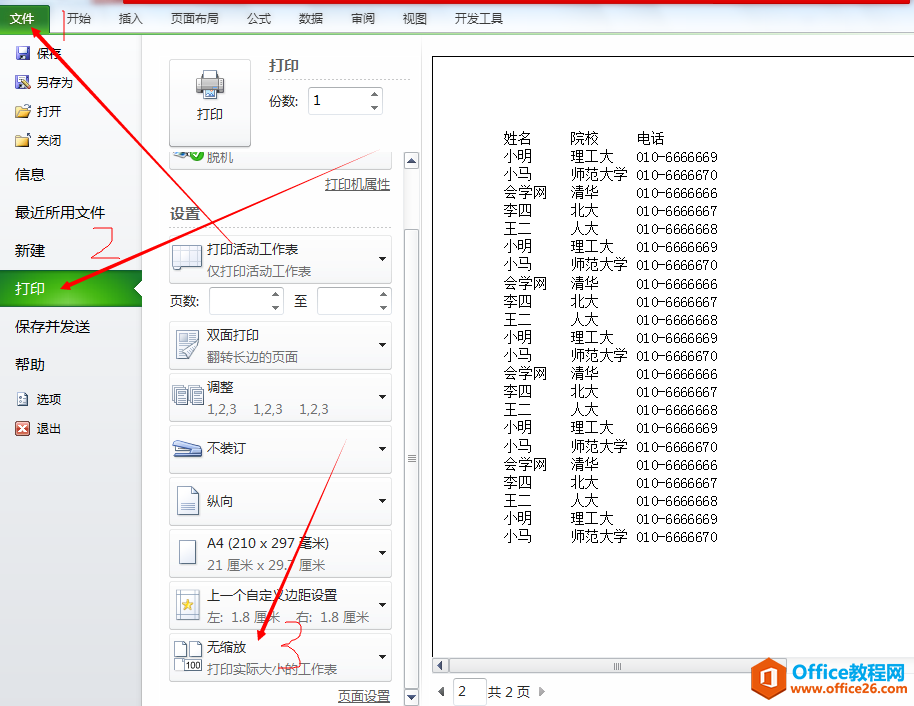Click the 页面设置 link
914x706 pixels.
tap(363, 695)
